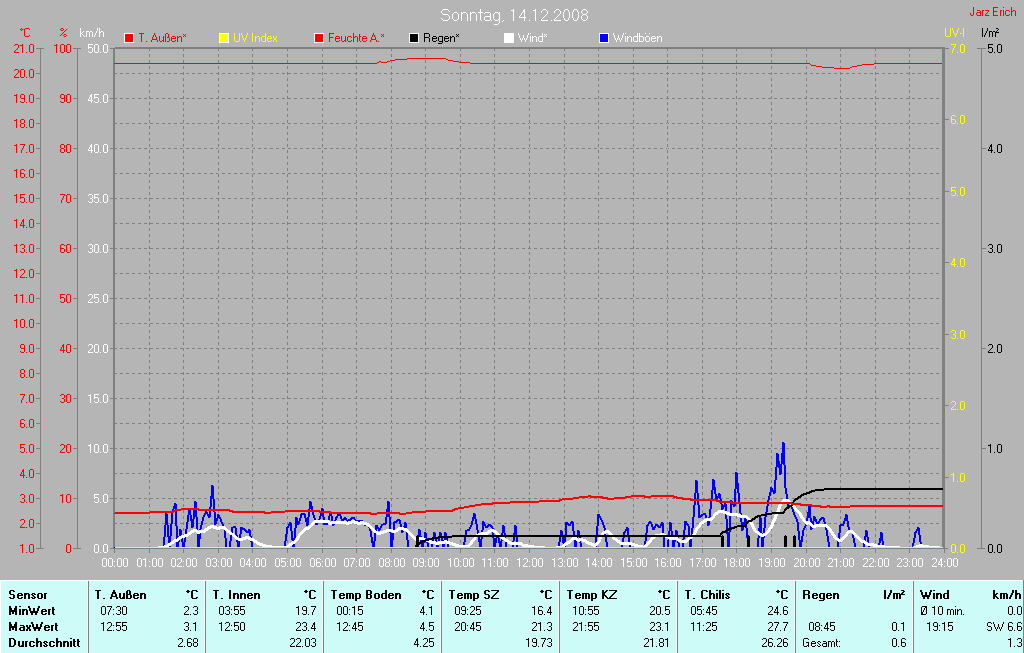1024x653 pixels.
Task: Select the Sensor column header in table
Action: pyautogui.click(x=27, y=595)
